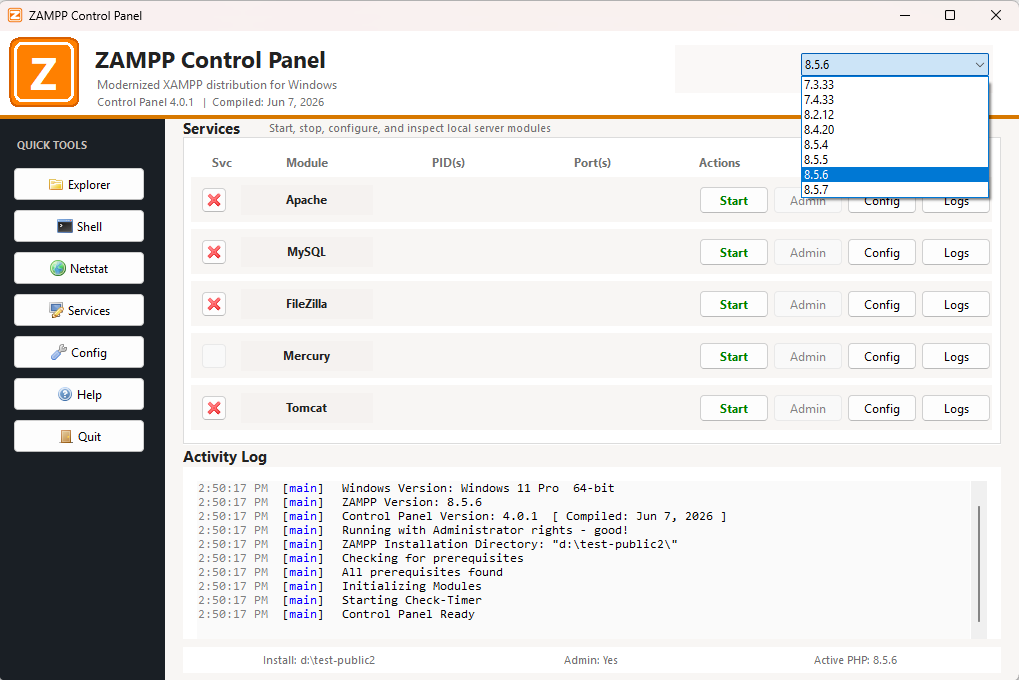Pick version 8.5.5 in dropdown
The image size is (1019, 680).
[895, 159]
